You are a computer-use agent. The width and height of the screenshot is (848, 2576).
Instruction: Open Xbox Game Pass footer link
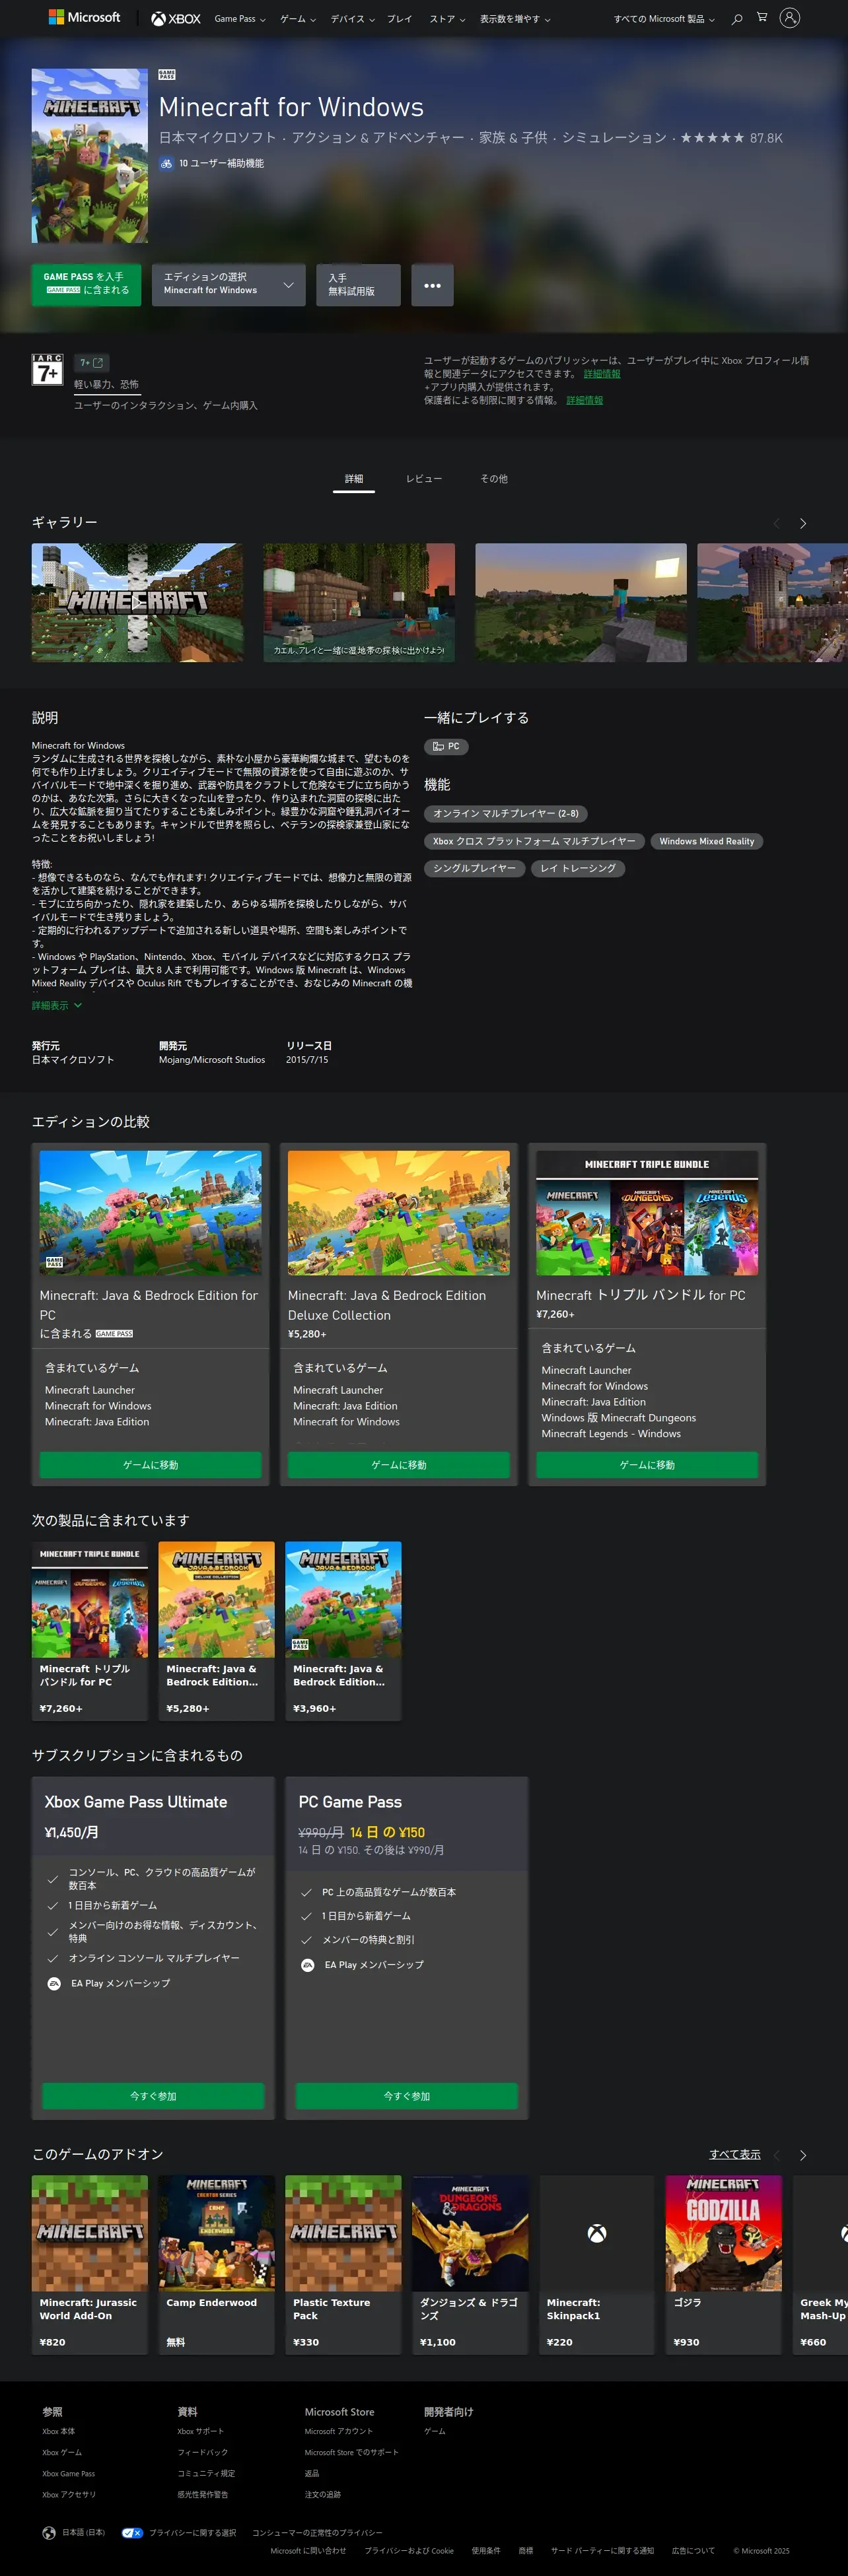pyautogui.click(x=69, y=2473)
